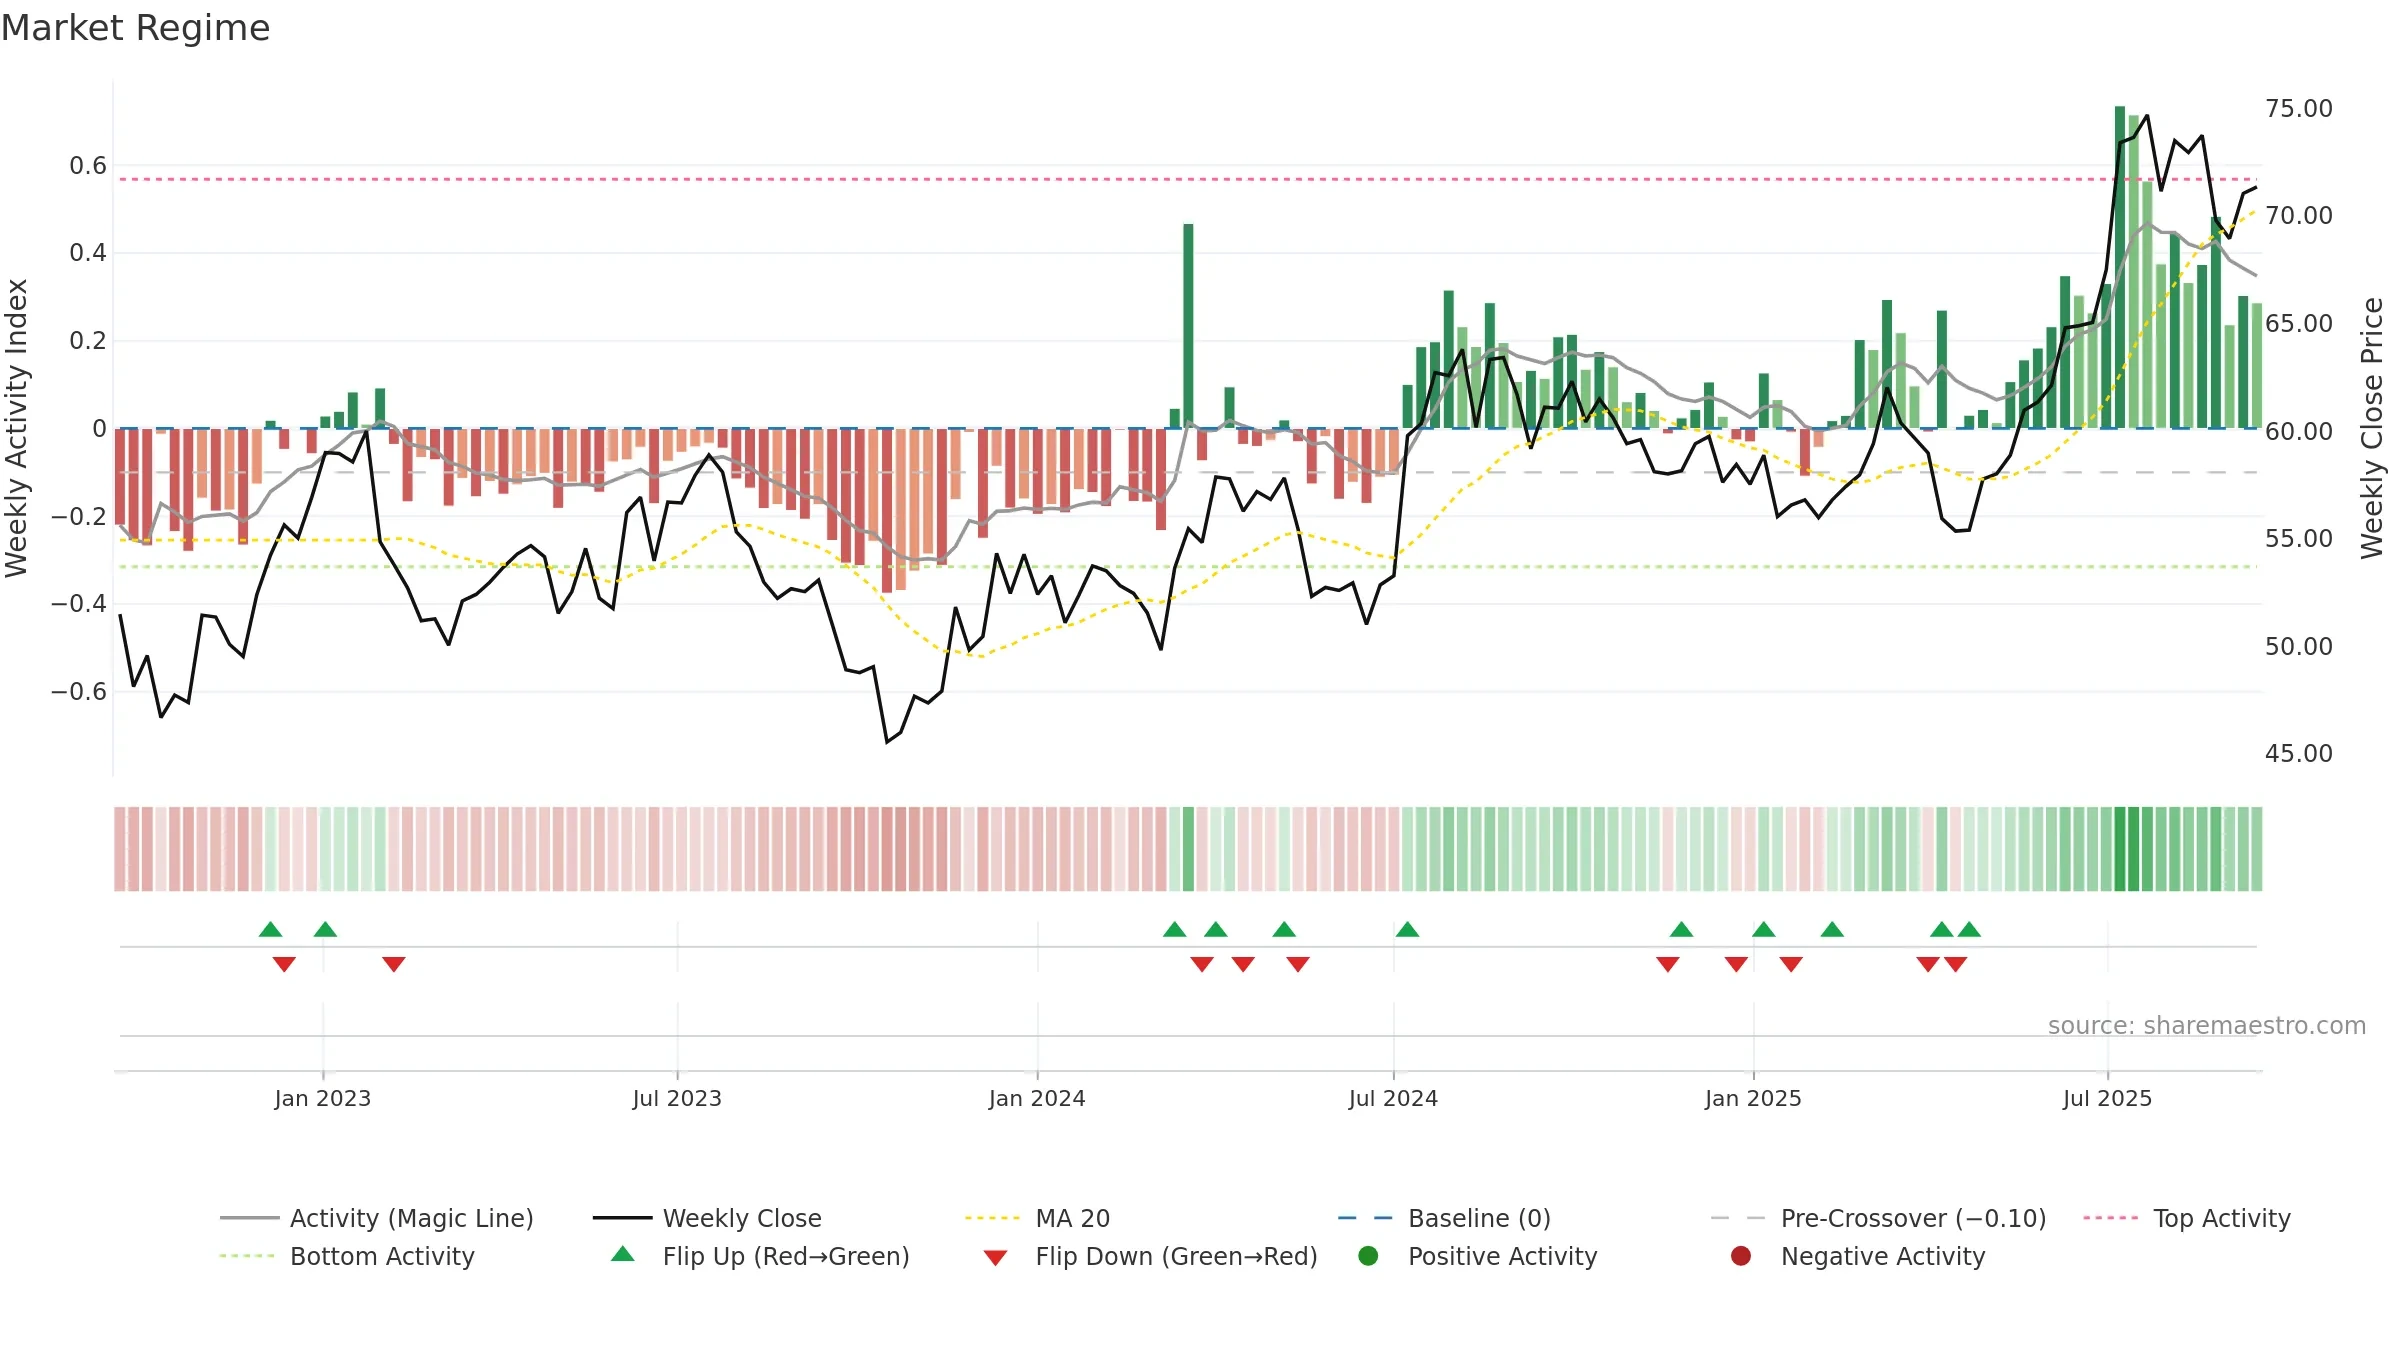Toggle Pre-Crossover (−0.10) legend entry
The height and width of the screenshot is (1350, 2400).
pos(1879,1218)
